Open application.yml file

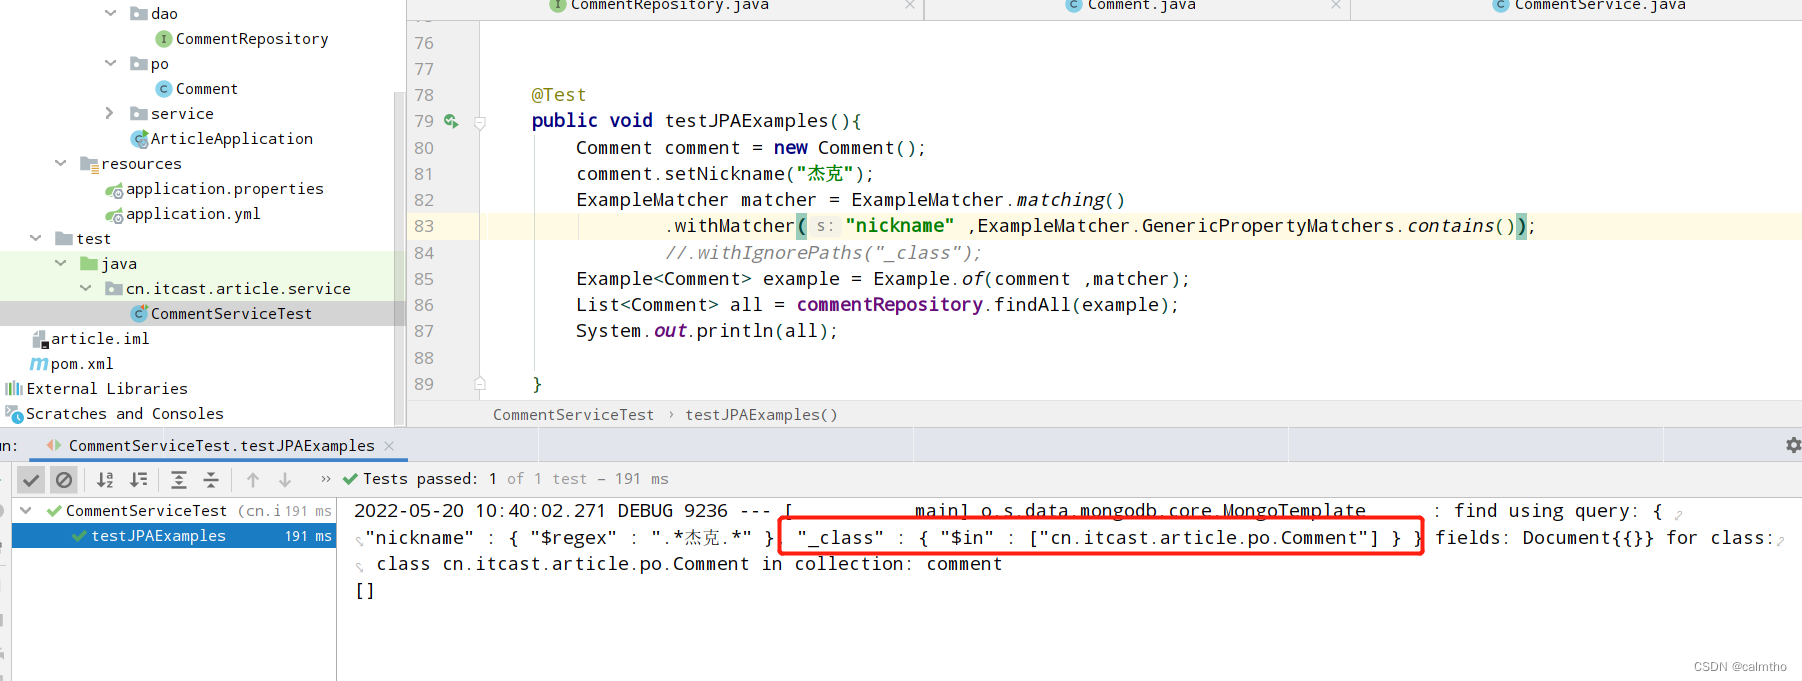pyautogui.click(x=183, y=214)
